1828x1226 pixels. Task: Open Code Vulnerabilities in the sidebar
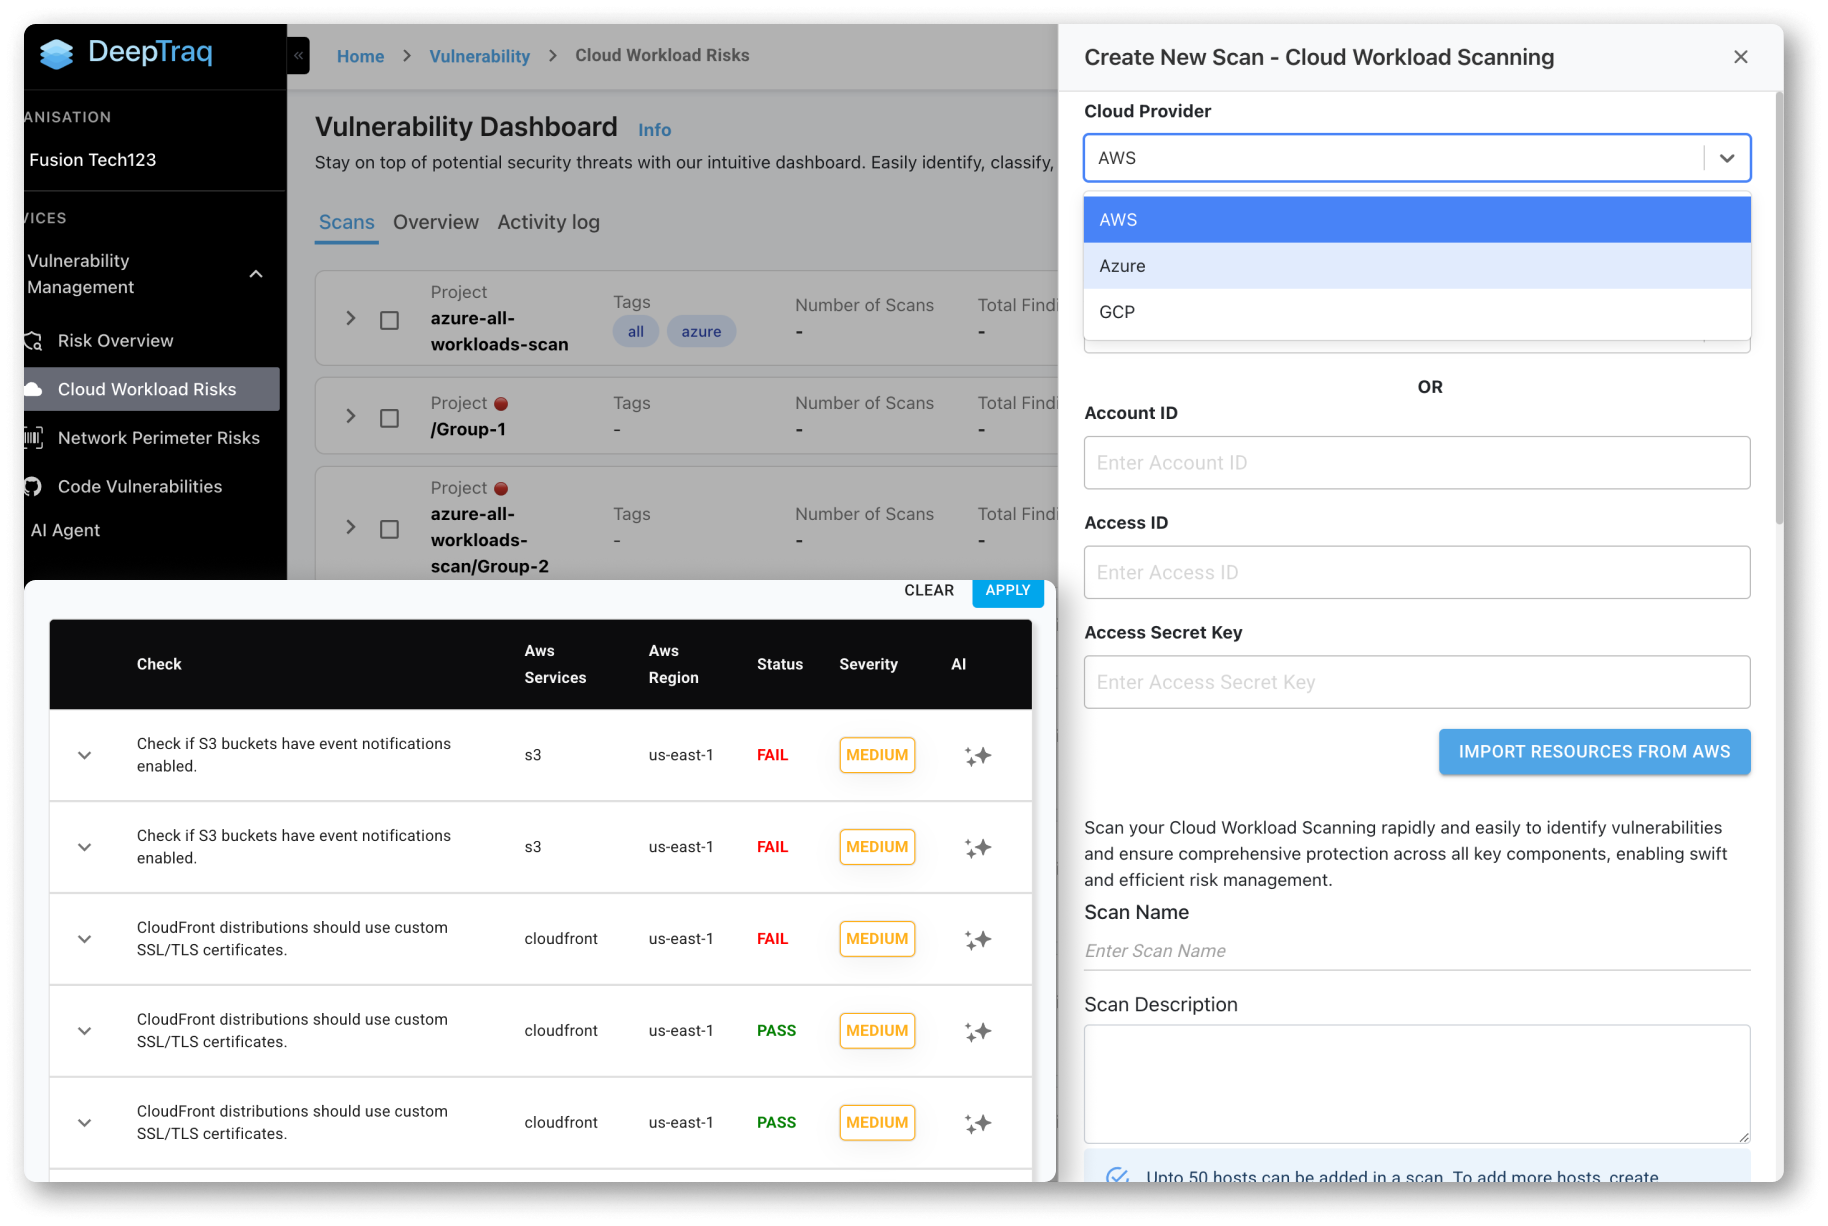click(140, 487)
